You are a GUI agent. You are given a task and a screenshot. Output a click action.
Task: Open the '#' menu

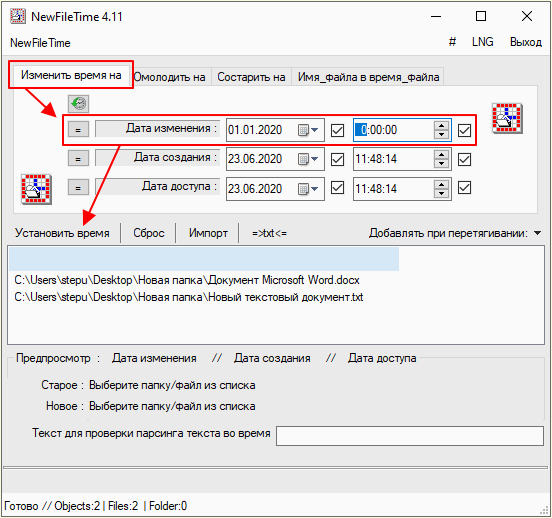point(452,42)
